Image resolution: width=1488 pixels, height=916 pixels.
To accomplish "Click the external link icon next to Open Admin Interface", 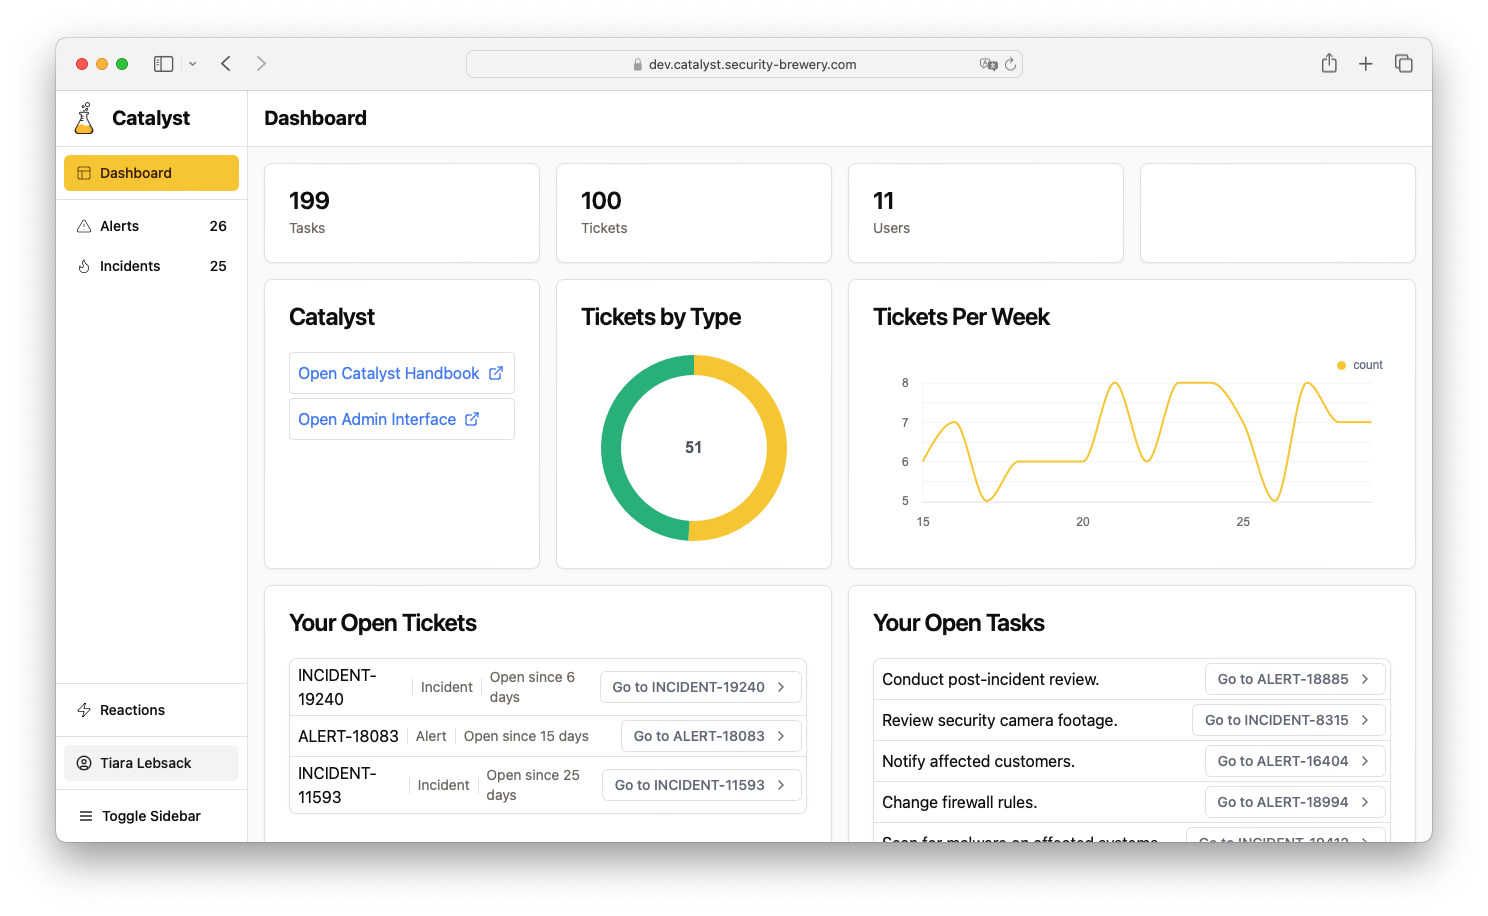I will (471, 419).
